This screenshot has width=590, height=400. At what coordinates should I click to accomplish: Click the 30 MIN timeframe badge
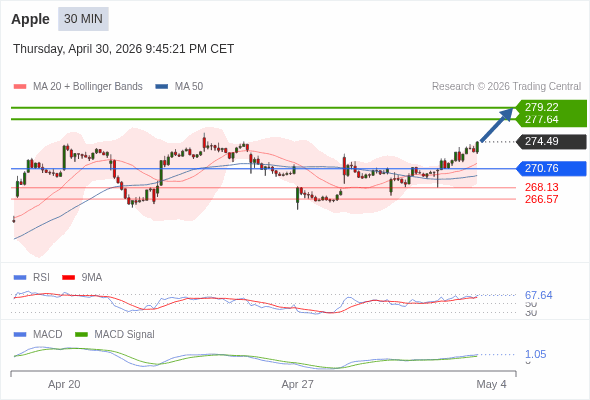(83, 19)
